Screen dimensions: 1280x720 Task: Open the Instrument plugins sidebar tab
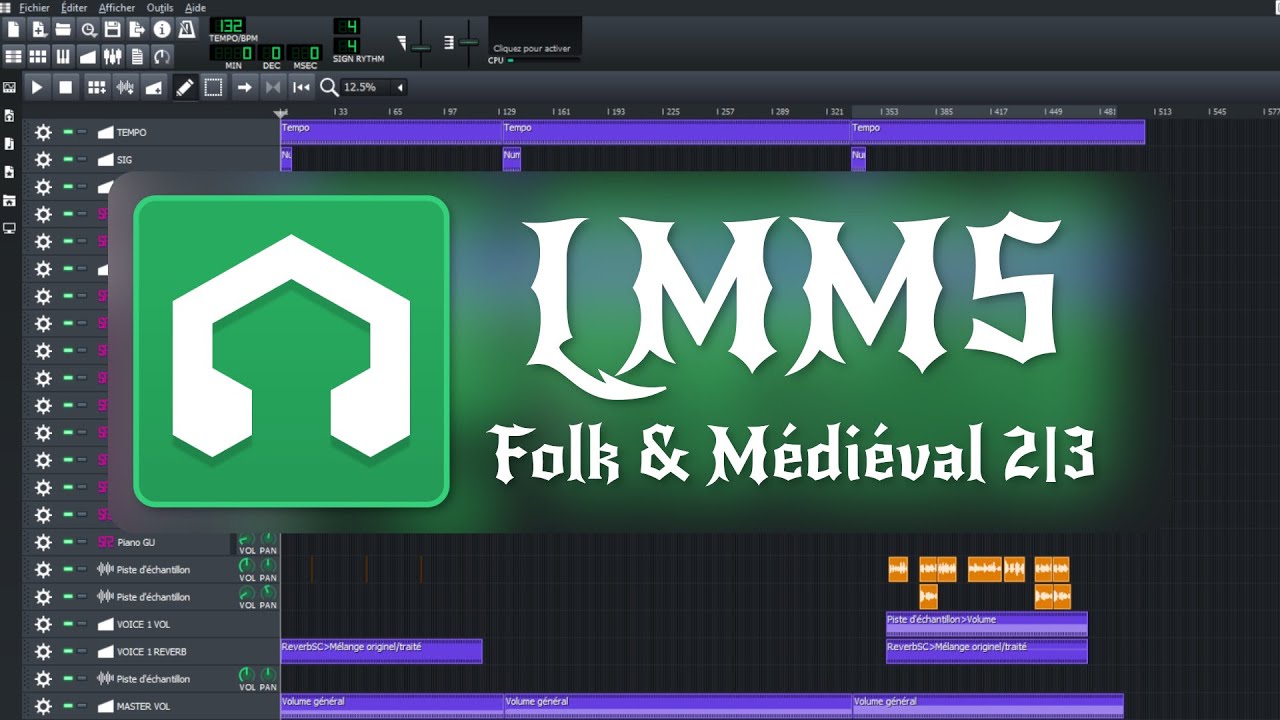[10, 88]
